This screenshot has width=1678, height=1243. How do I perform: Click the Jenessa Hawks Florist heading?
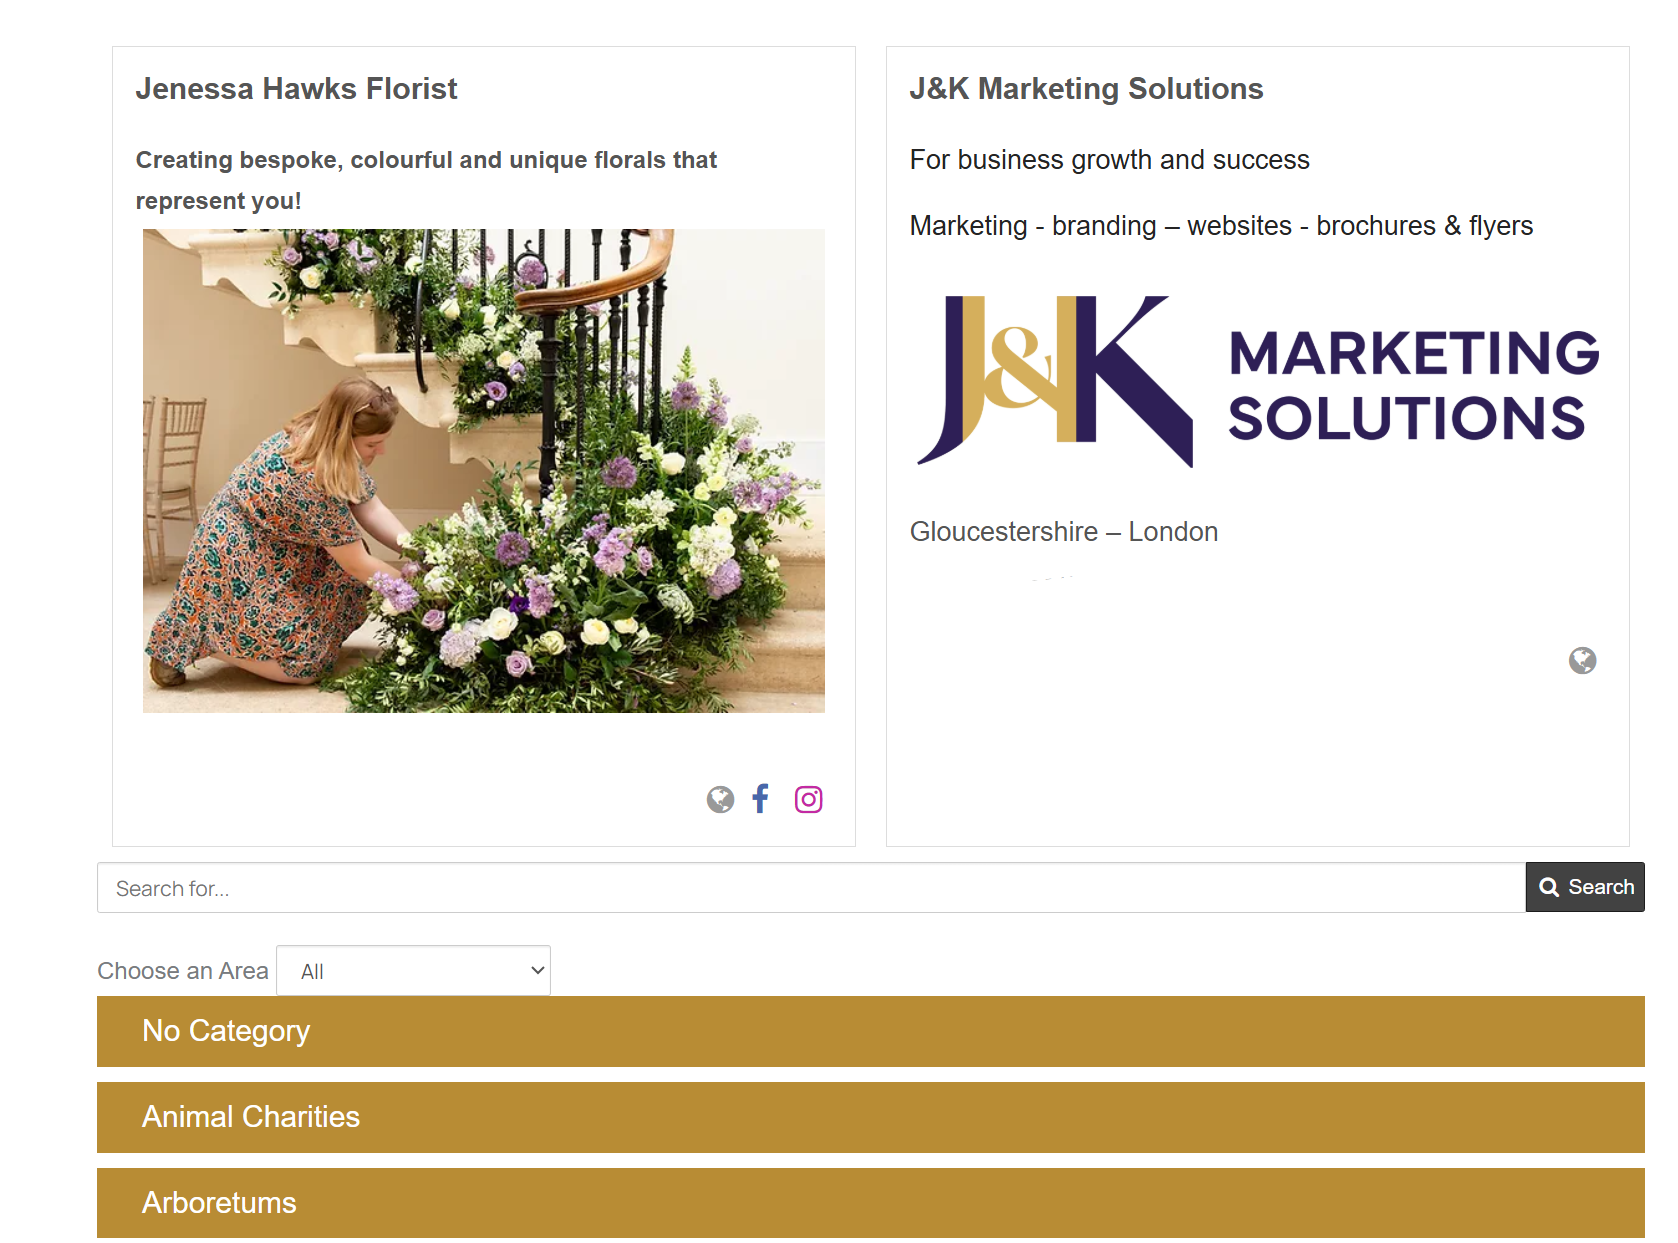tap(296, 89)
